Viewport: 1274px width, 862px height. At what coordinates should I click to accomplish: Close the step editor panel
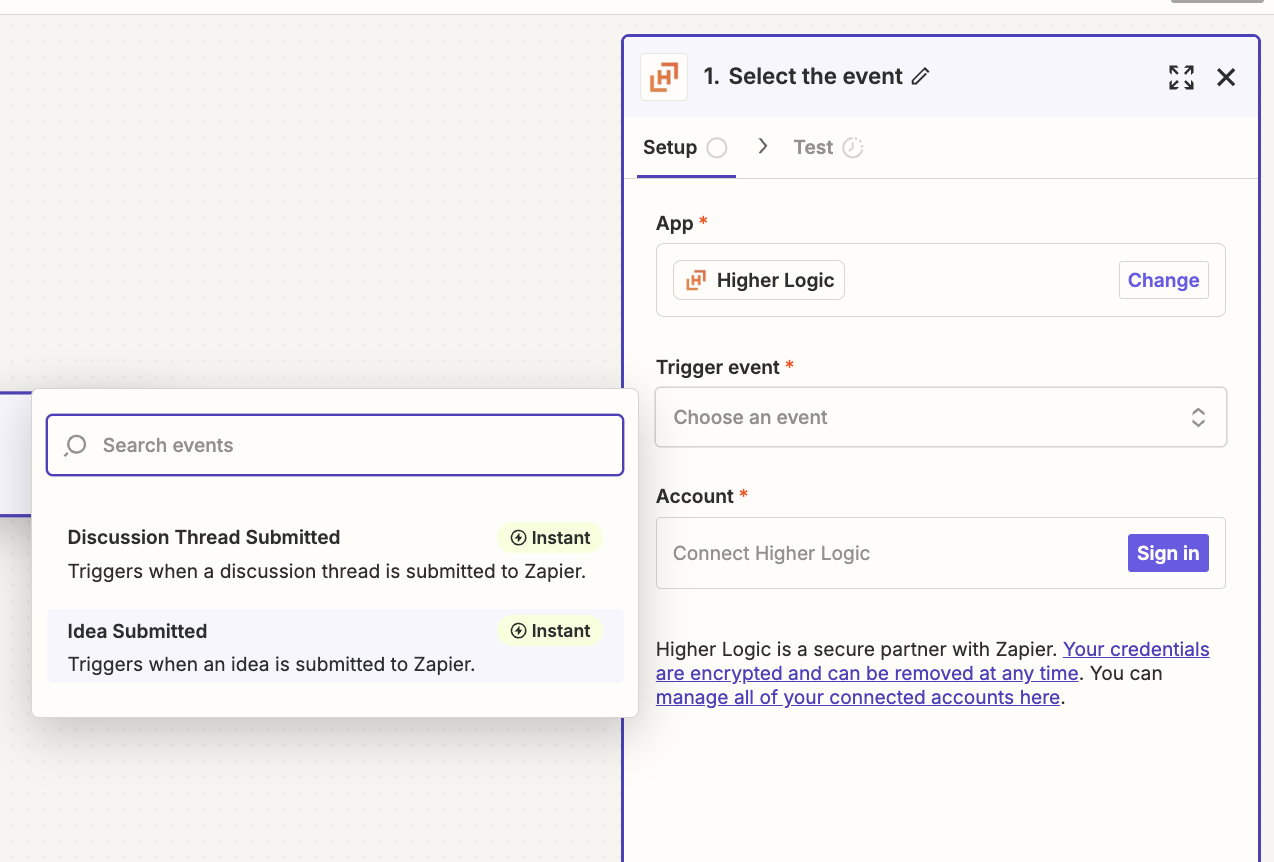pos(1226,77)
